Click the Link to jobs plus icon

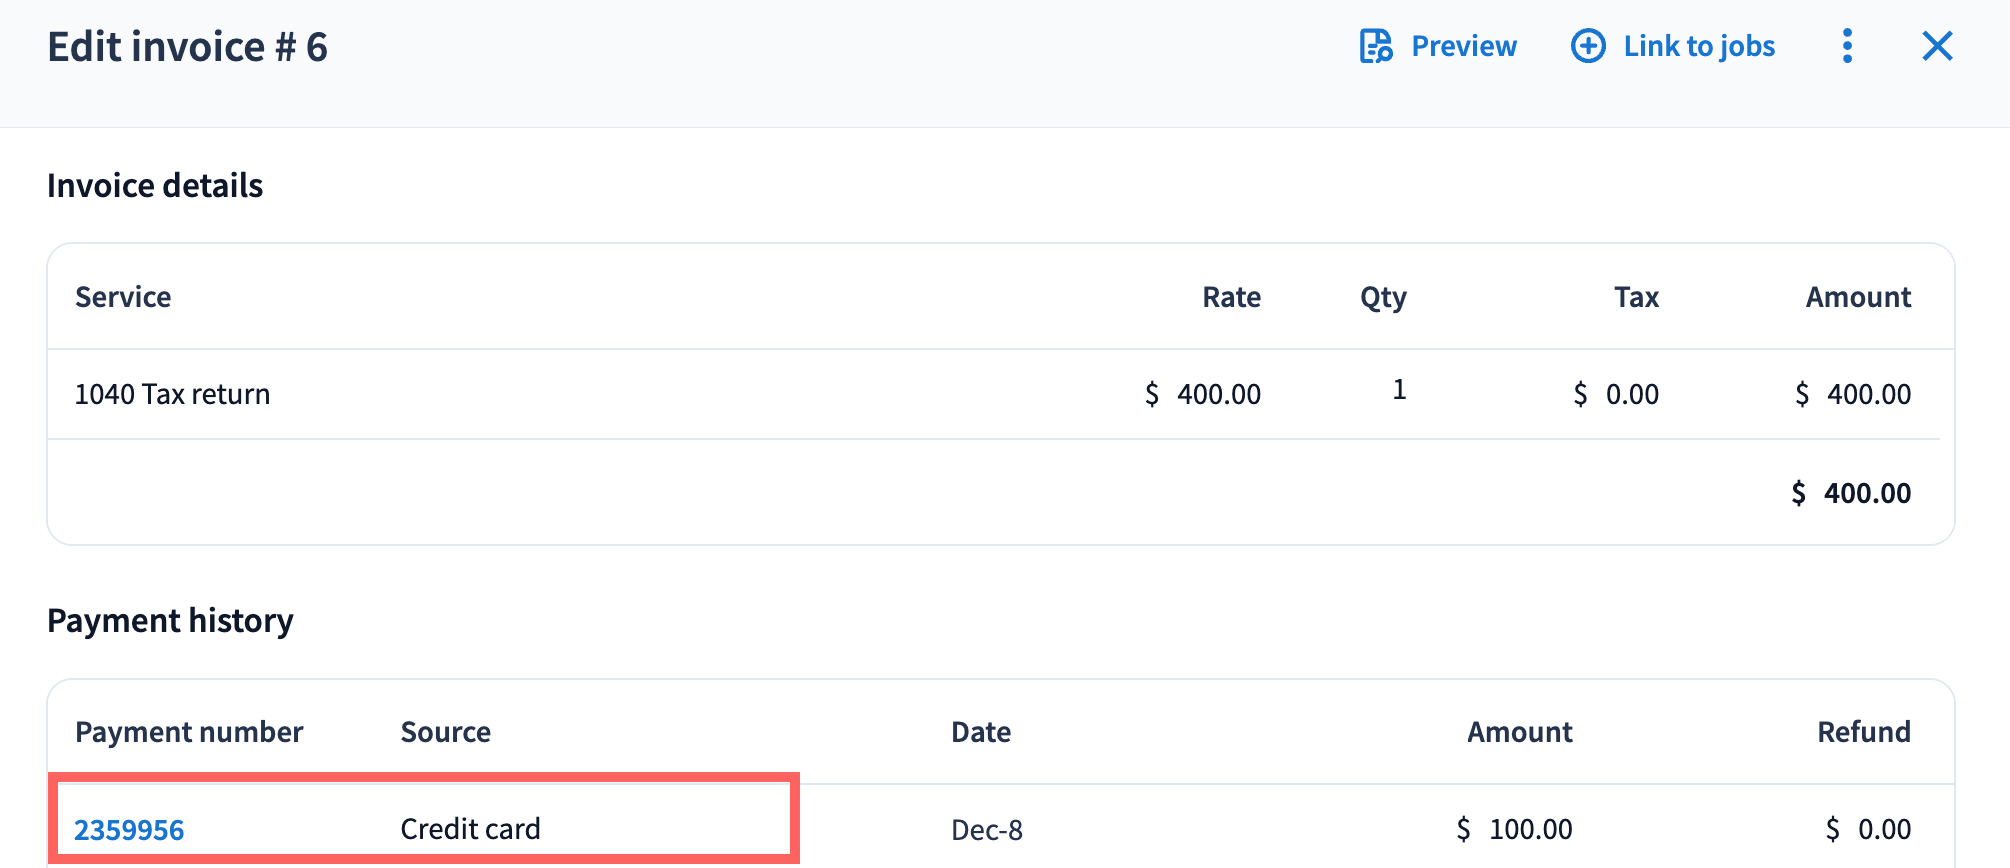click(1588, 46)
